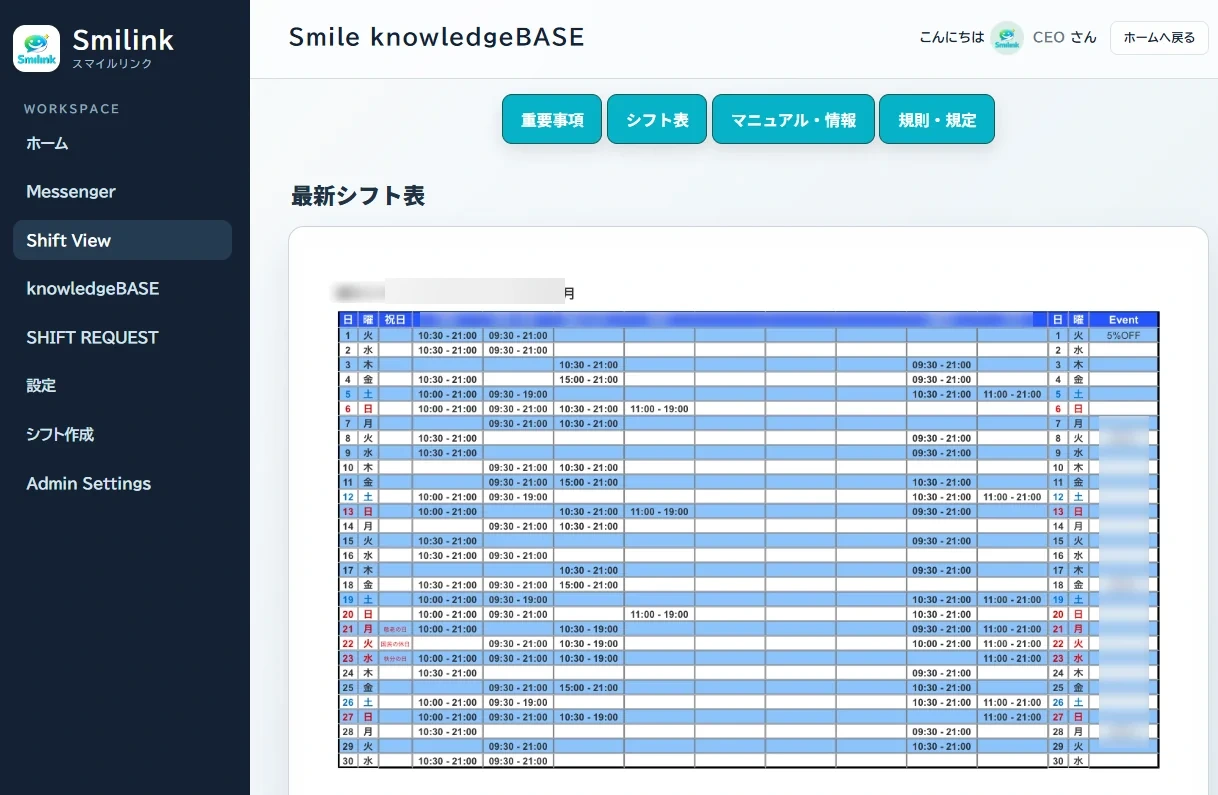This screenshot has width=1218, height=795.
Task: Click the Smilink brand name text
Action: click(123, 40)
